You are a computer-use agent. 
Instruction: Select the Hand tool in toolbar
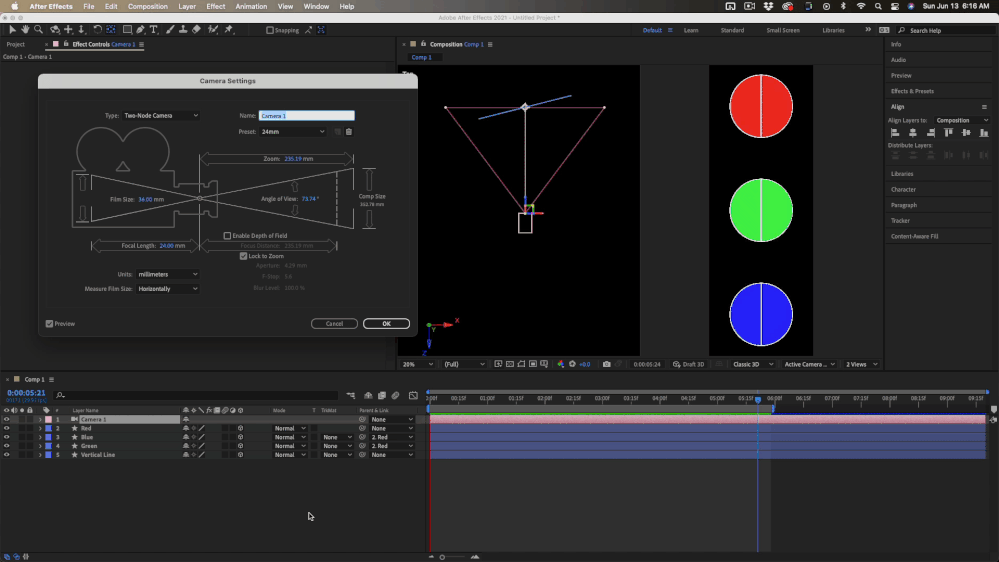[x=25, y=30]
